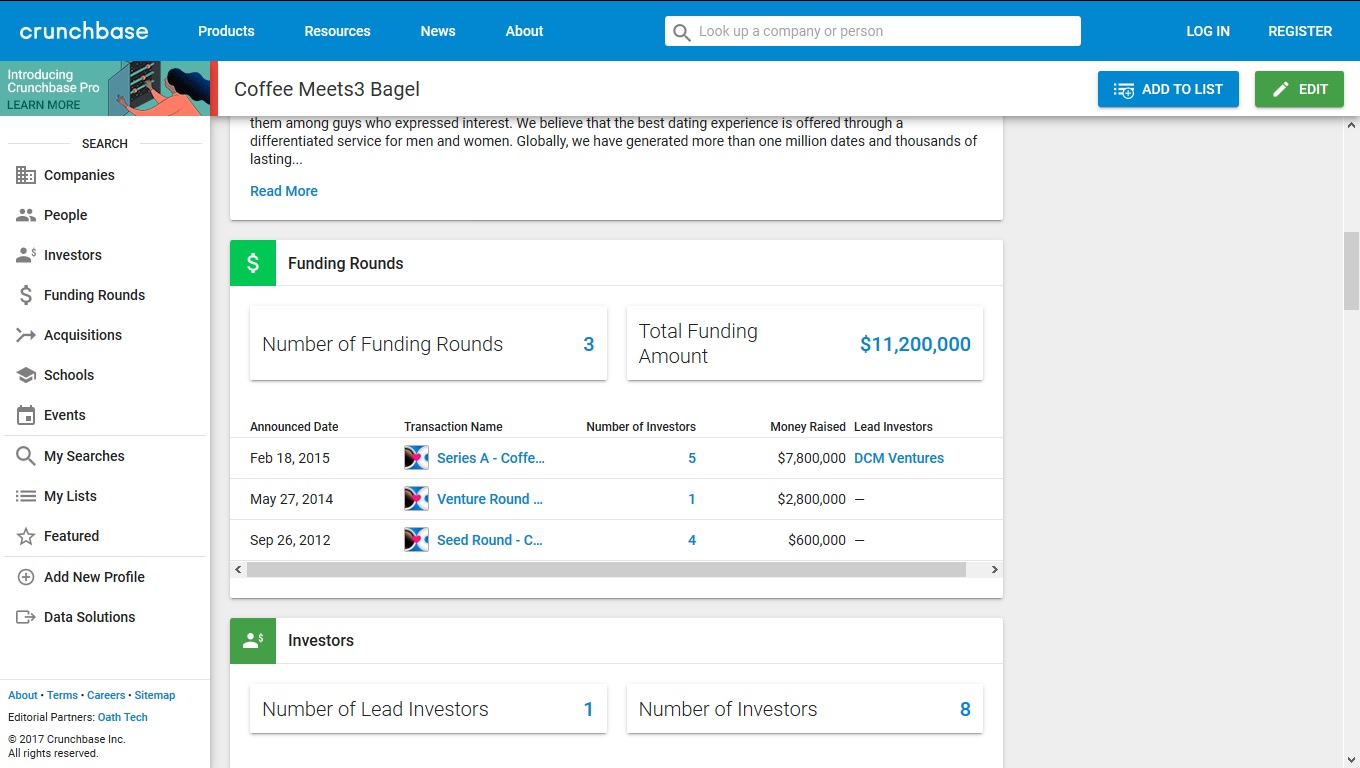Click the page vertical scrollbar thumb
The width and height of the screenshot is (1360, 768).
[x=1351, y=270]
